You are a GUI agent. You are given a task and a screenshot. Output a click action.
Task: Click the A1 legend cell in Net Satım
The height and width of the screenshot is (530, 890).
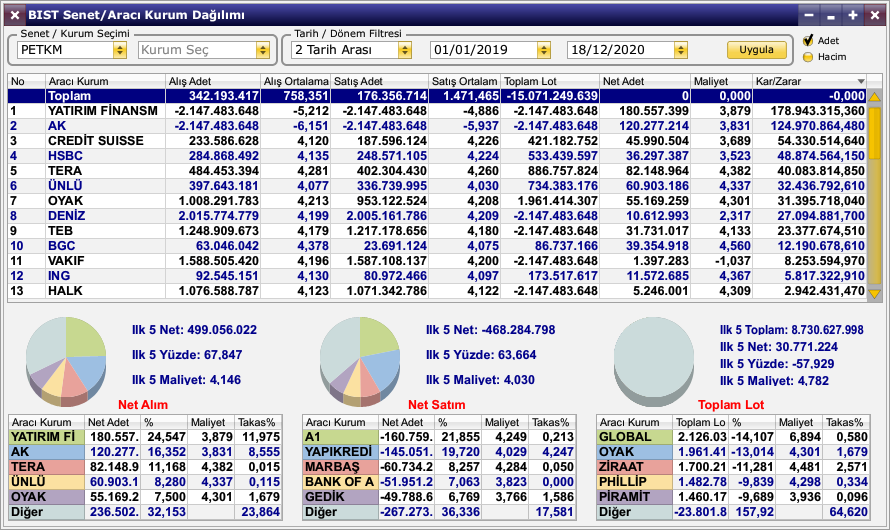[x=341, y=437]
